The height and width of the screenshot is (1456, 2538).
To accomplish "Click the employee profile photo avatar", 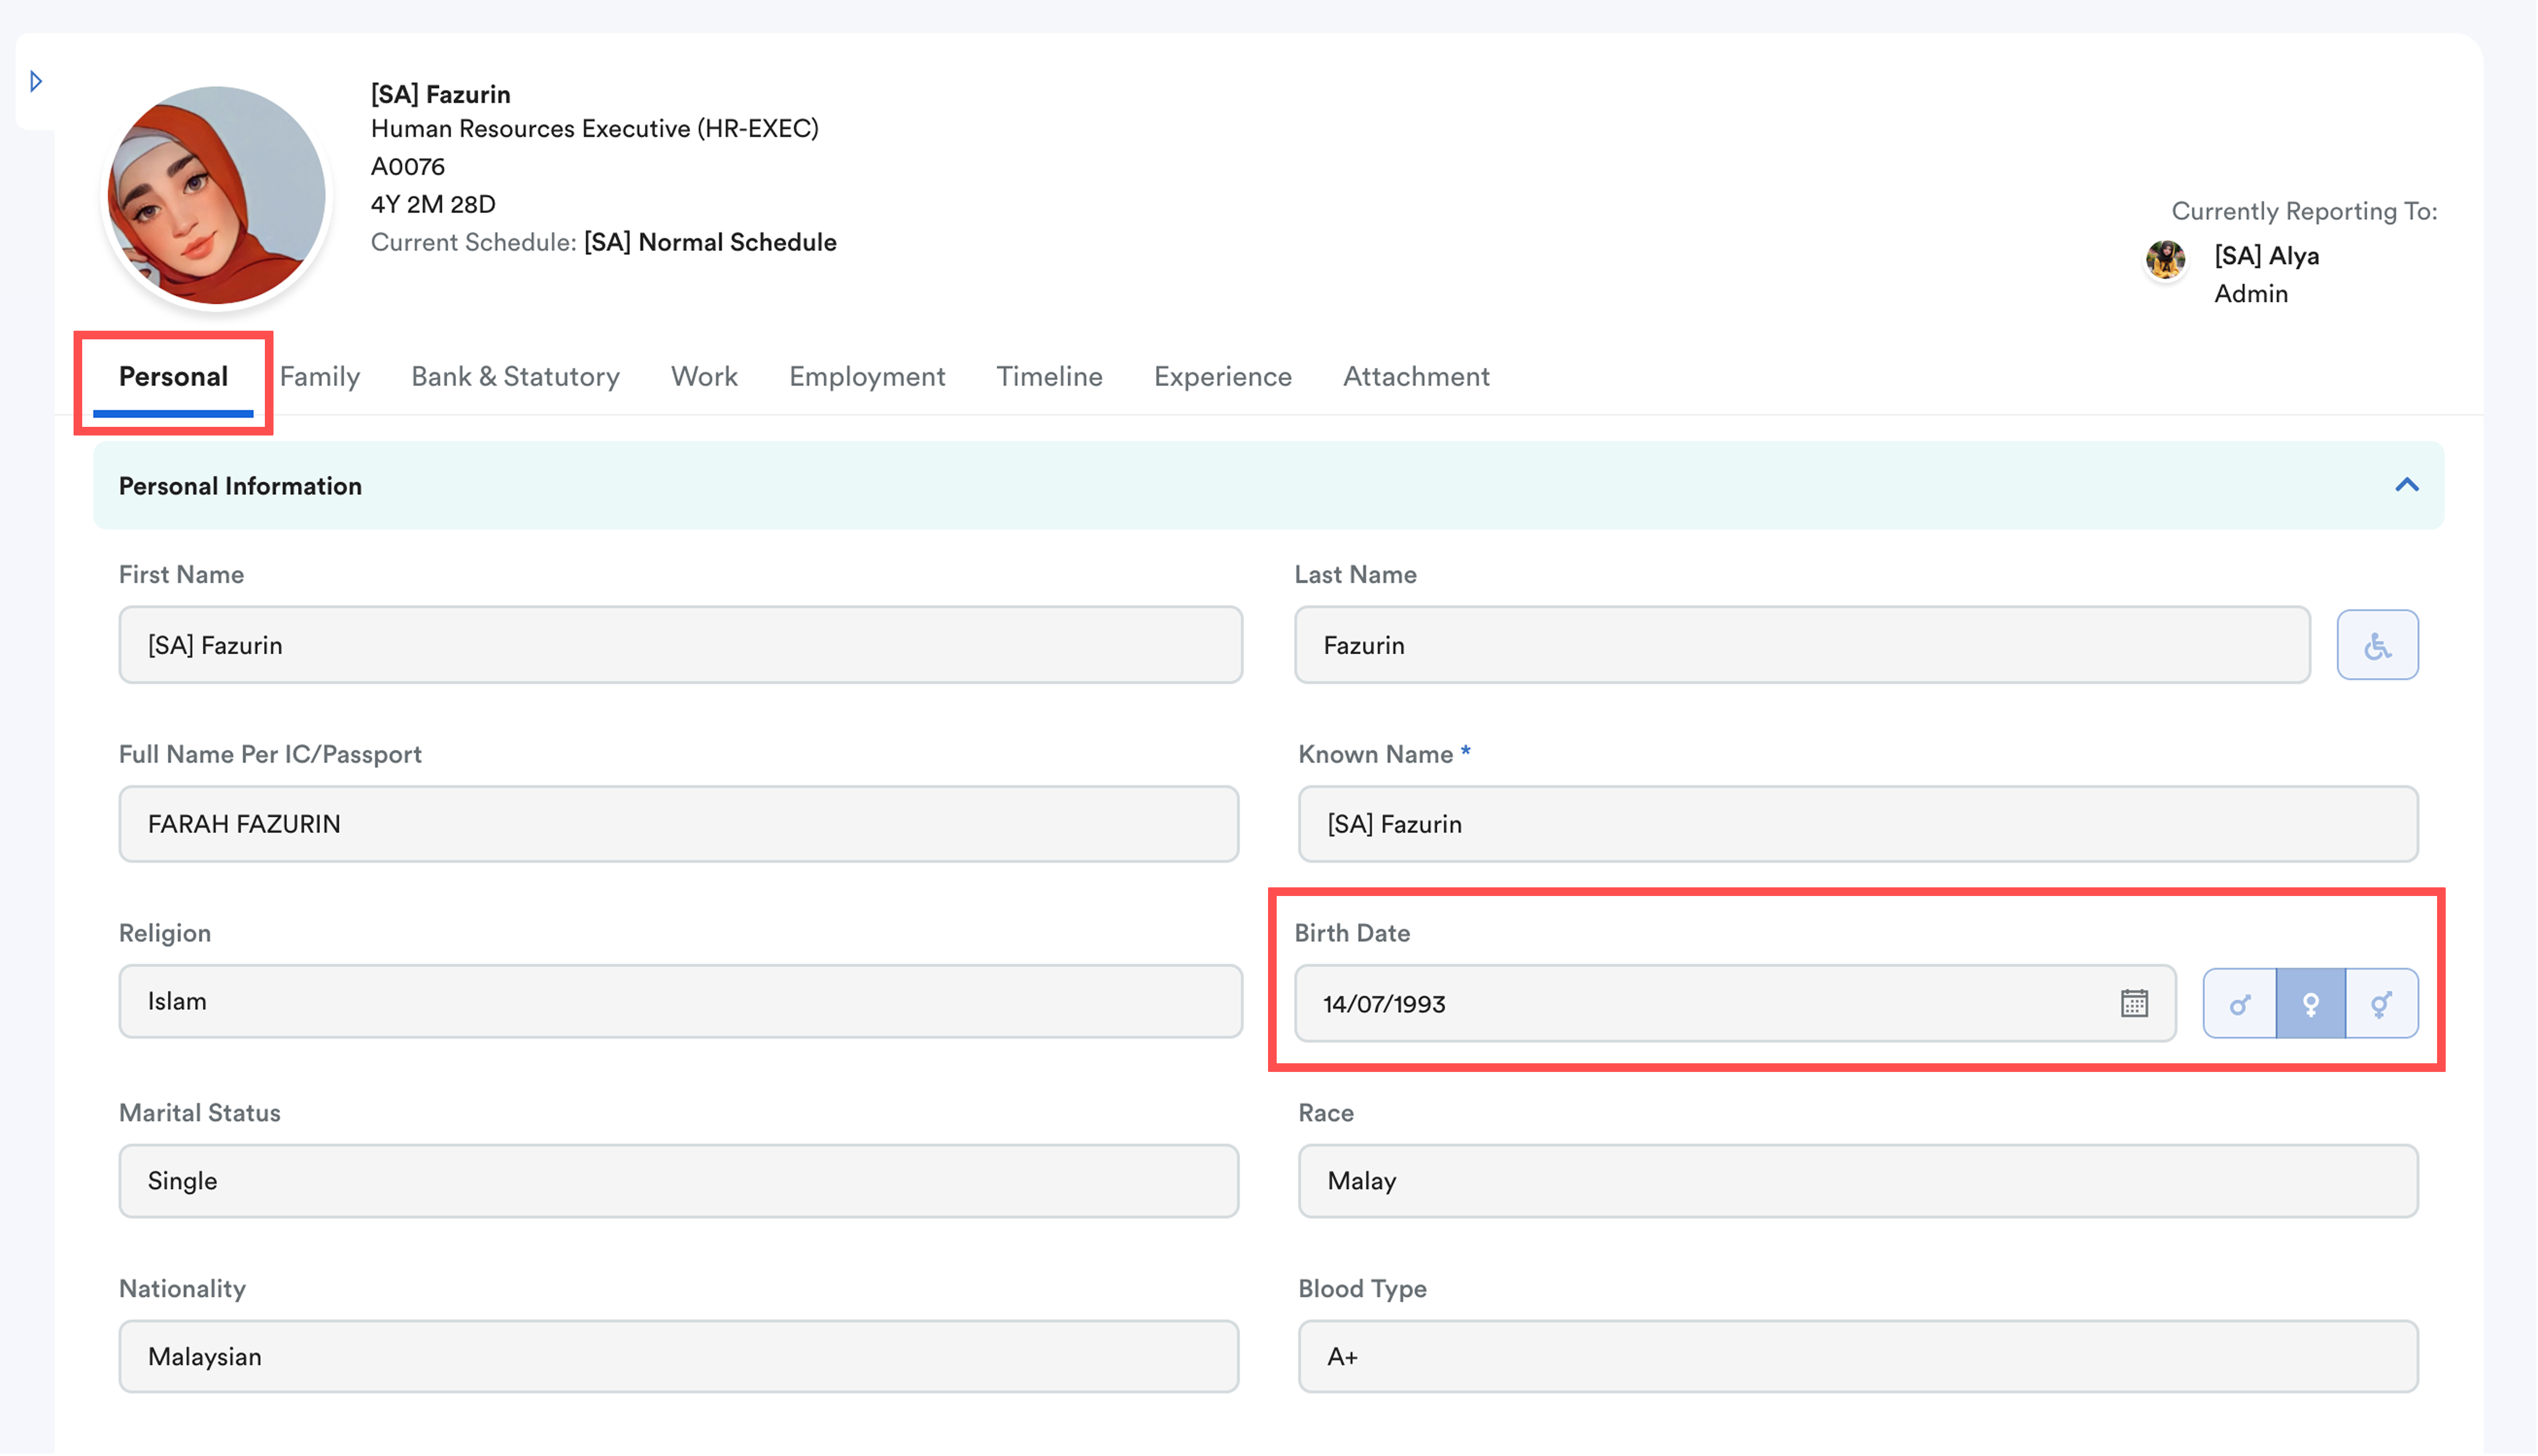I will coord(216,196).
